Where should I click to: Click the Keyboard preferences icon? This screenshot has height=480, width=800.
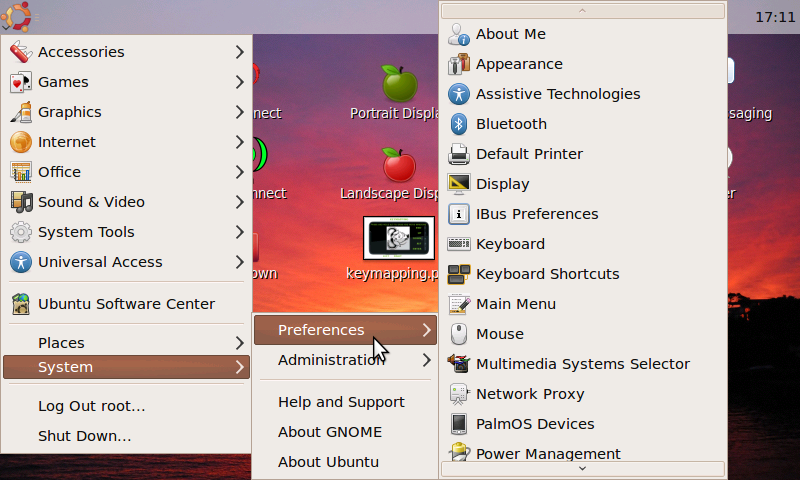point(459,244)
